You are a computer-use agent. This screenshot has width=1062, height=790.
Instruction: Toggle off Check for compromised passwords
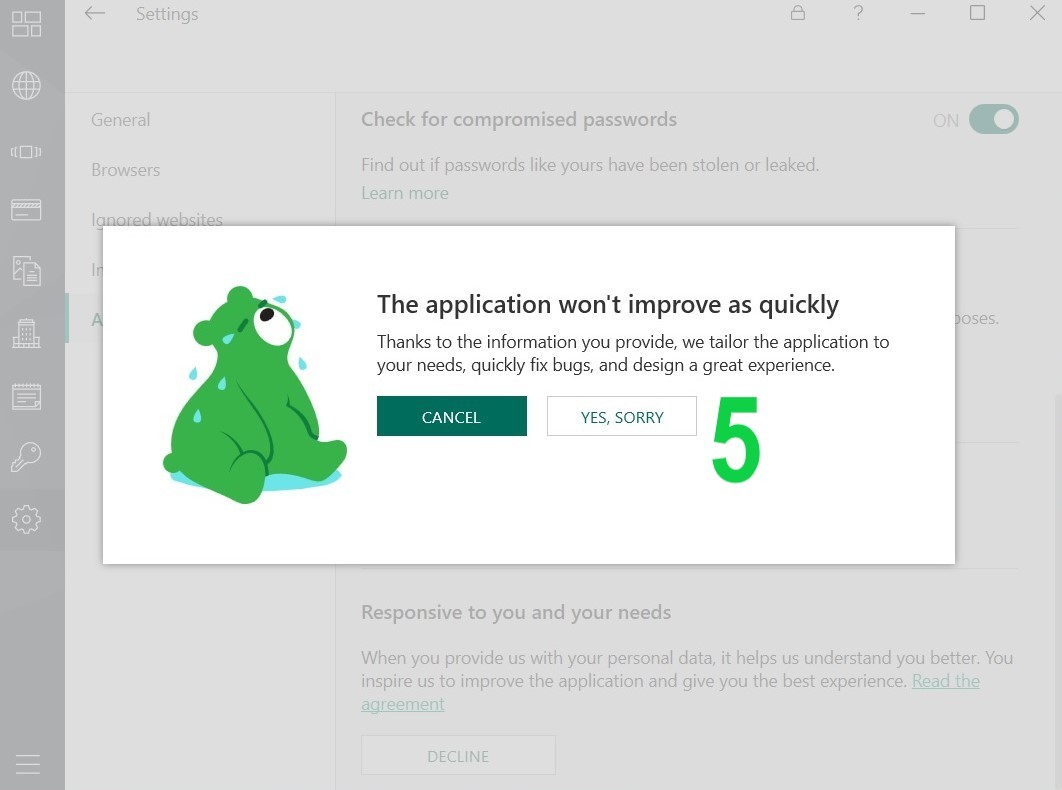[993, 120]
